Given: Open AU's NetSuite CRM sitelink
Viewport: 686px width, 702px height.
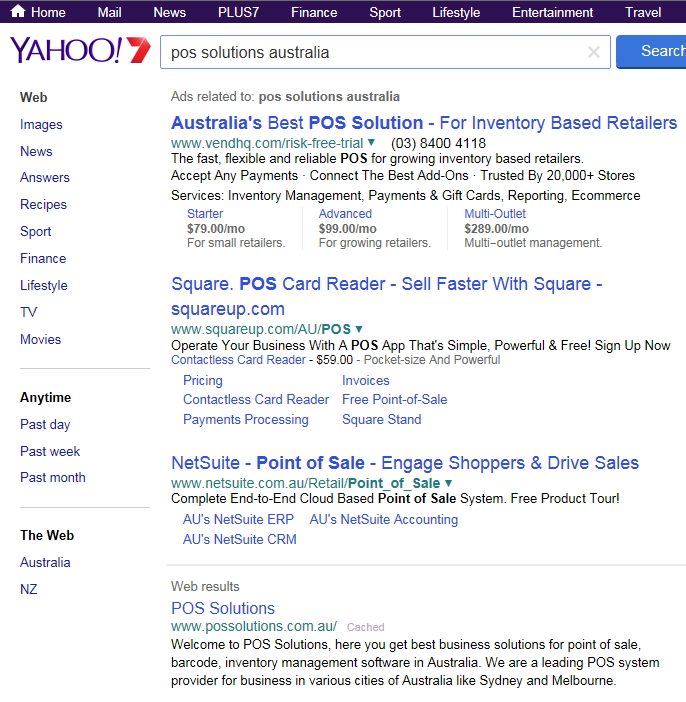Looking at the screenshot, I should pos(239,539).
